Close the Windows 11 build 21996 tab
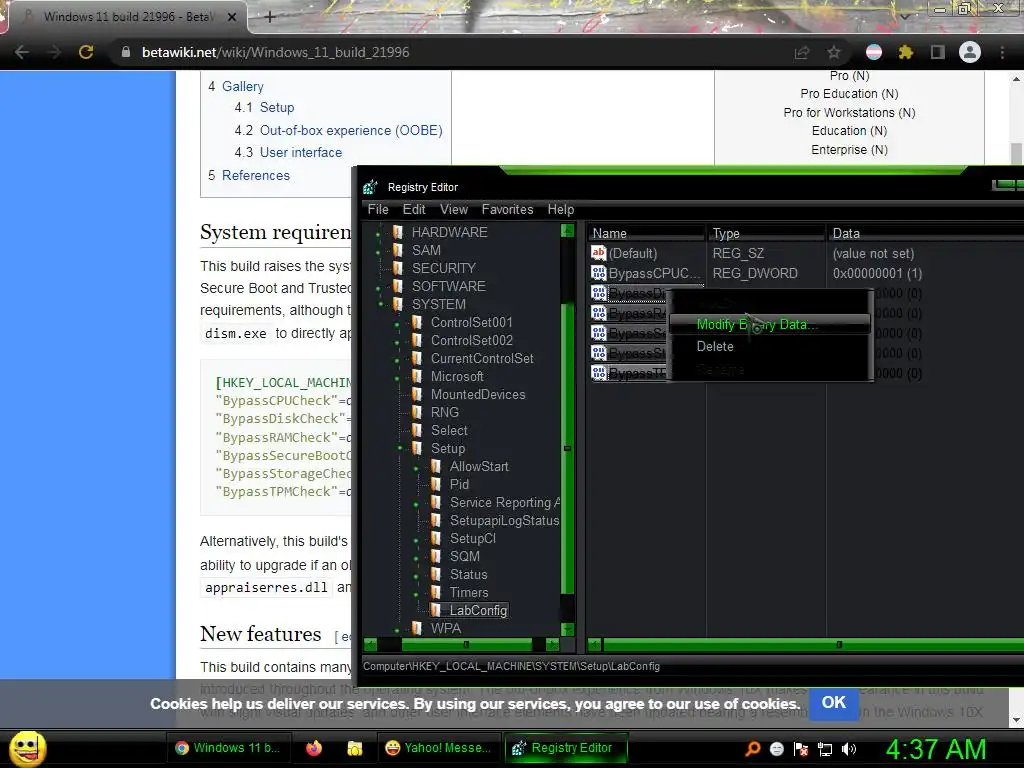The width and height of the screenshot is (1024, 768). coord(232,17)
